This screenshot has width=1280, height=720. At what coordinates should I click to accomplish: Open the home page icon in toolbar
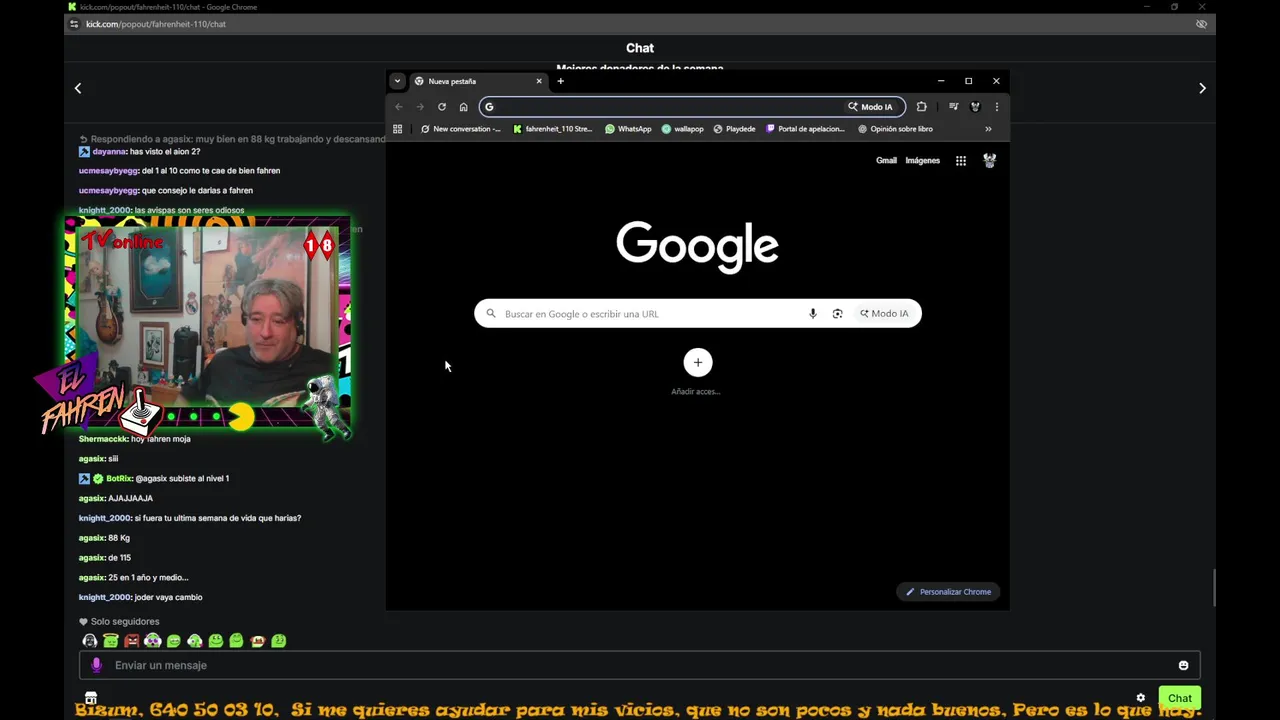coord(463,107)
